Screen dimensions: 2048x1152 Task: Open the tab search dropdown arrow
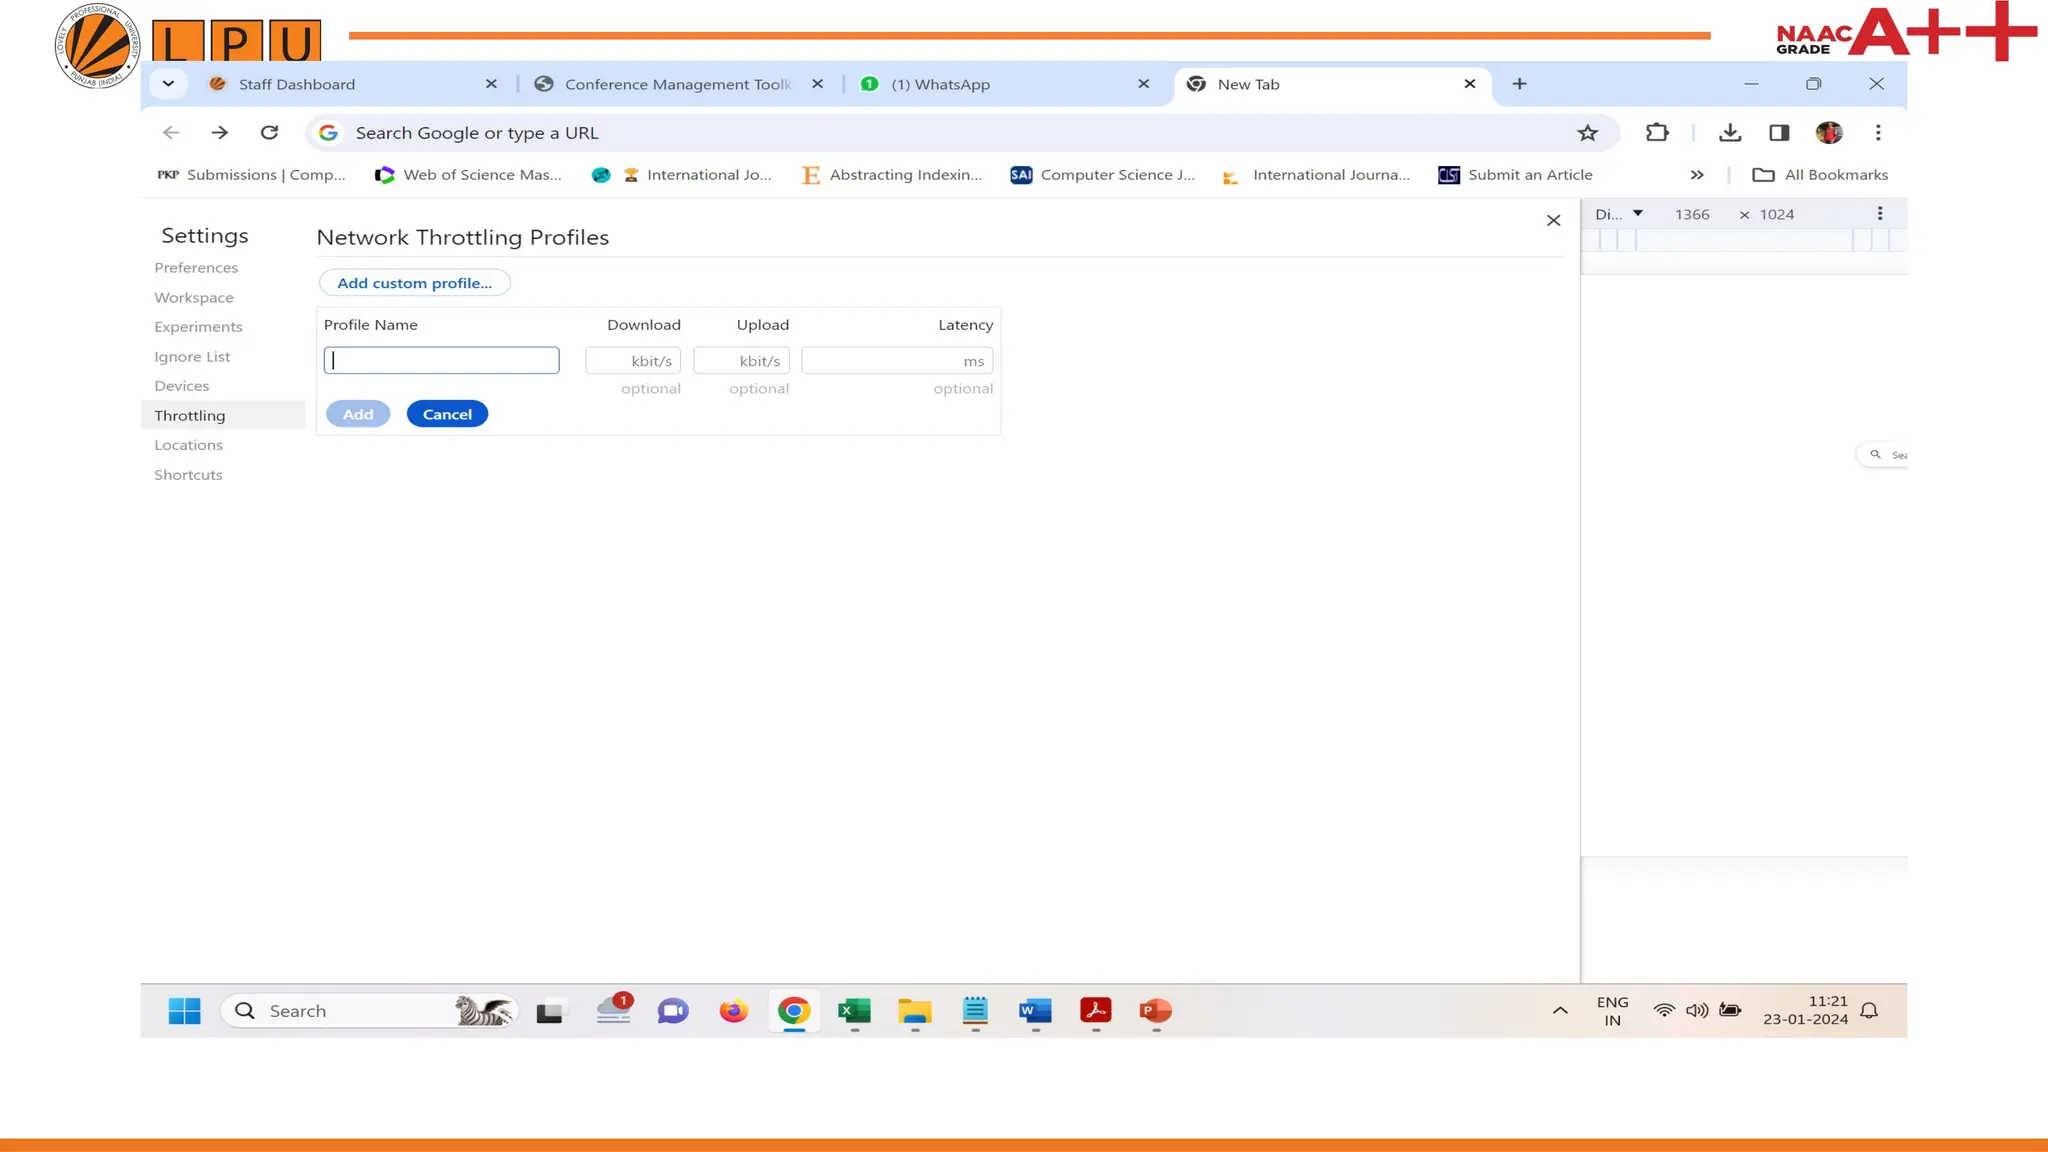click(x=168, y=84)
